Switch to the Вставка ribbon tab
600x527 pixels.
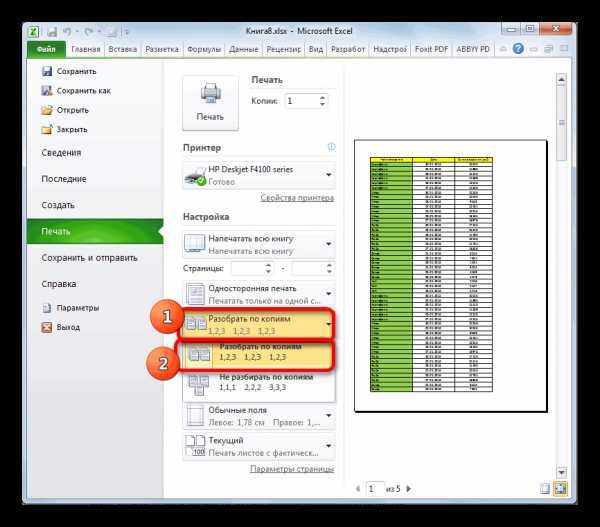coord(122,49)
